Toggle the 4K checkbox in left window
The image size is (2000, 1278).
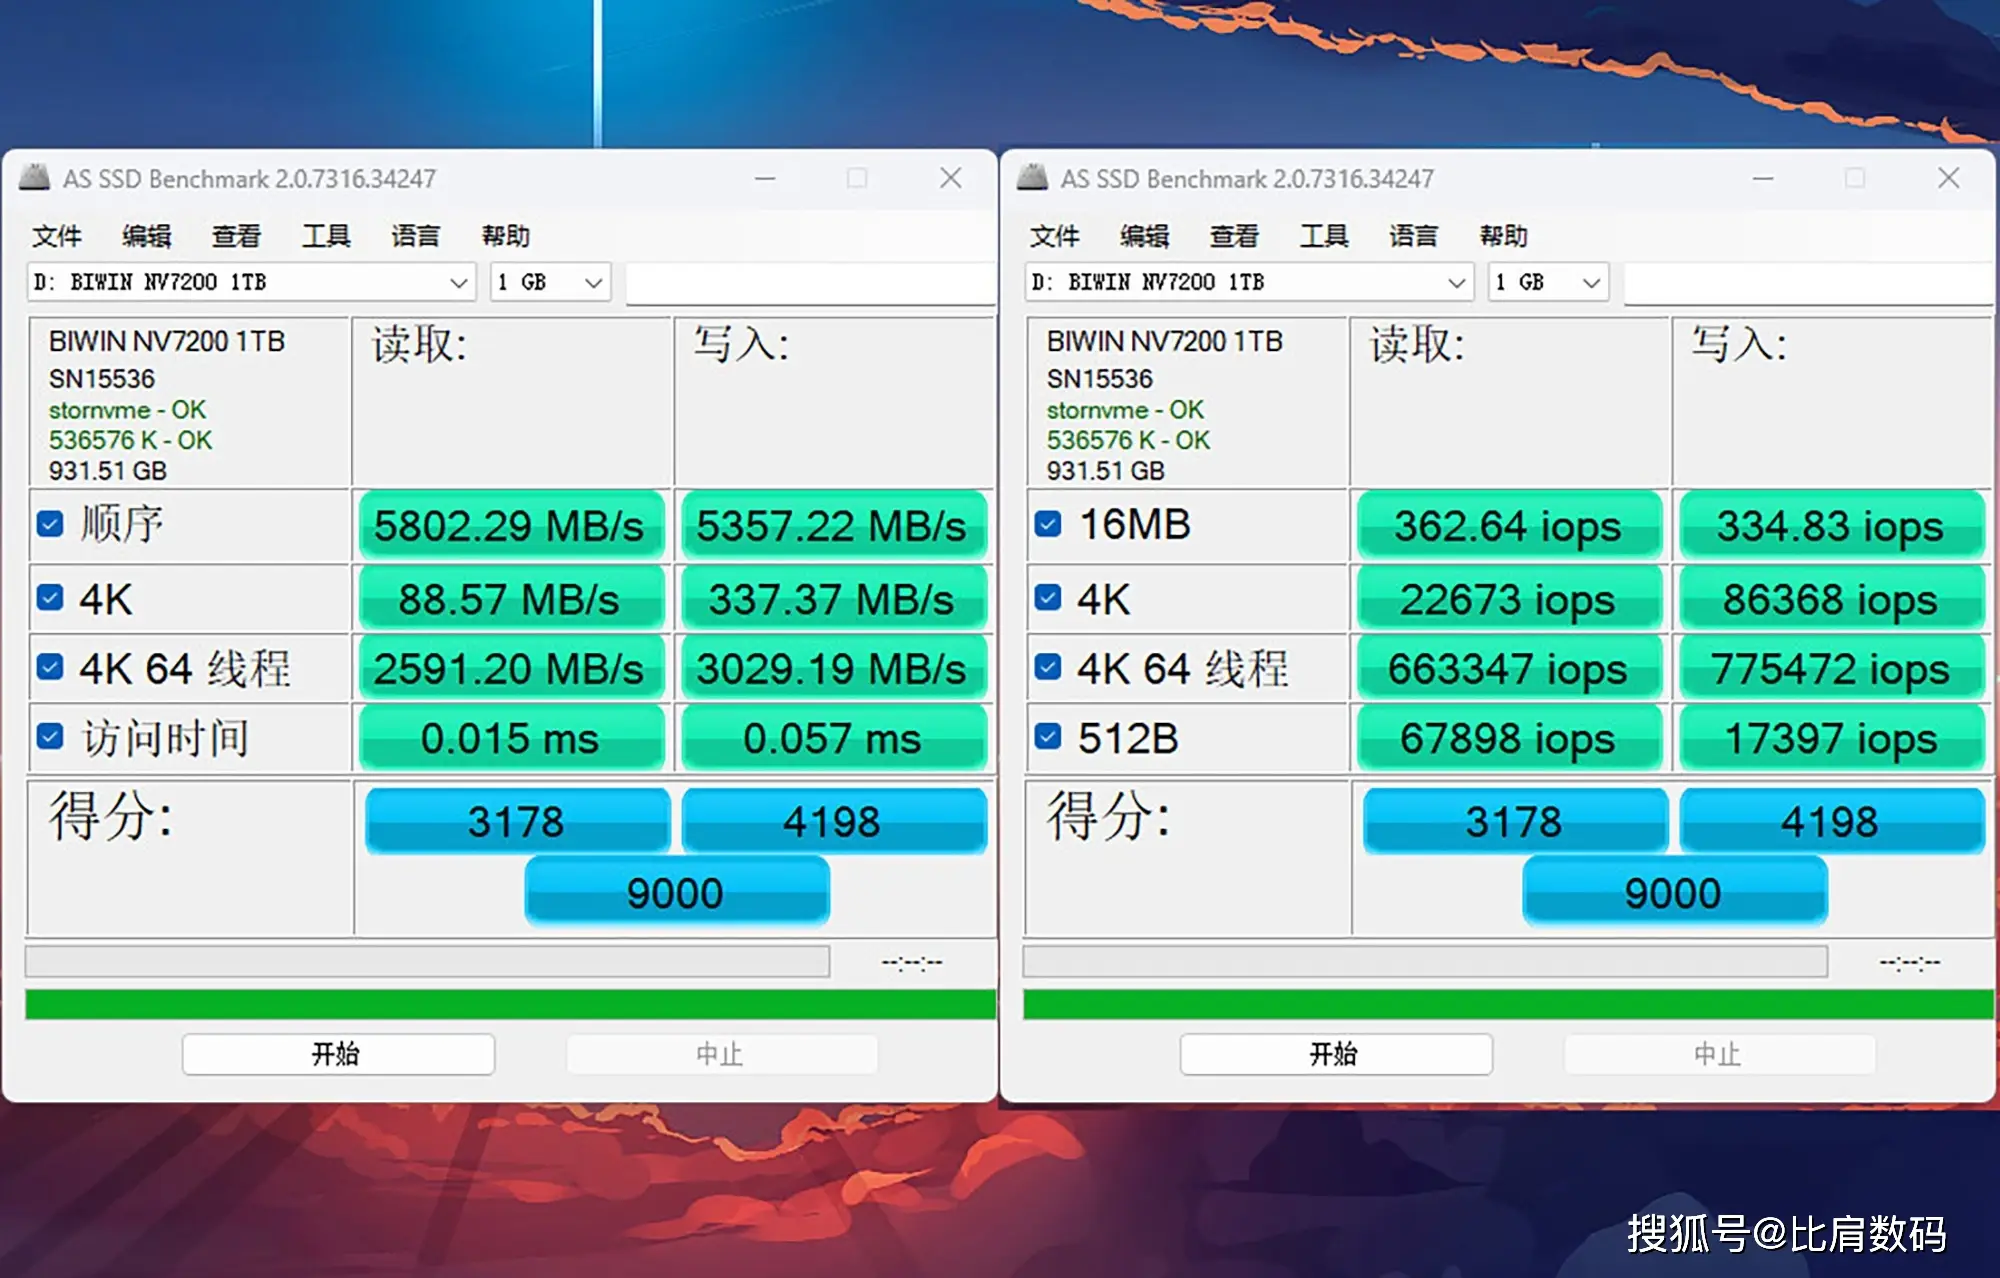[50, 598]
